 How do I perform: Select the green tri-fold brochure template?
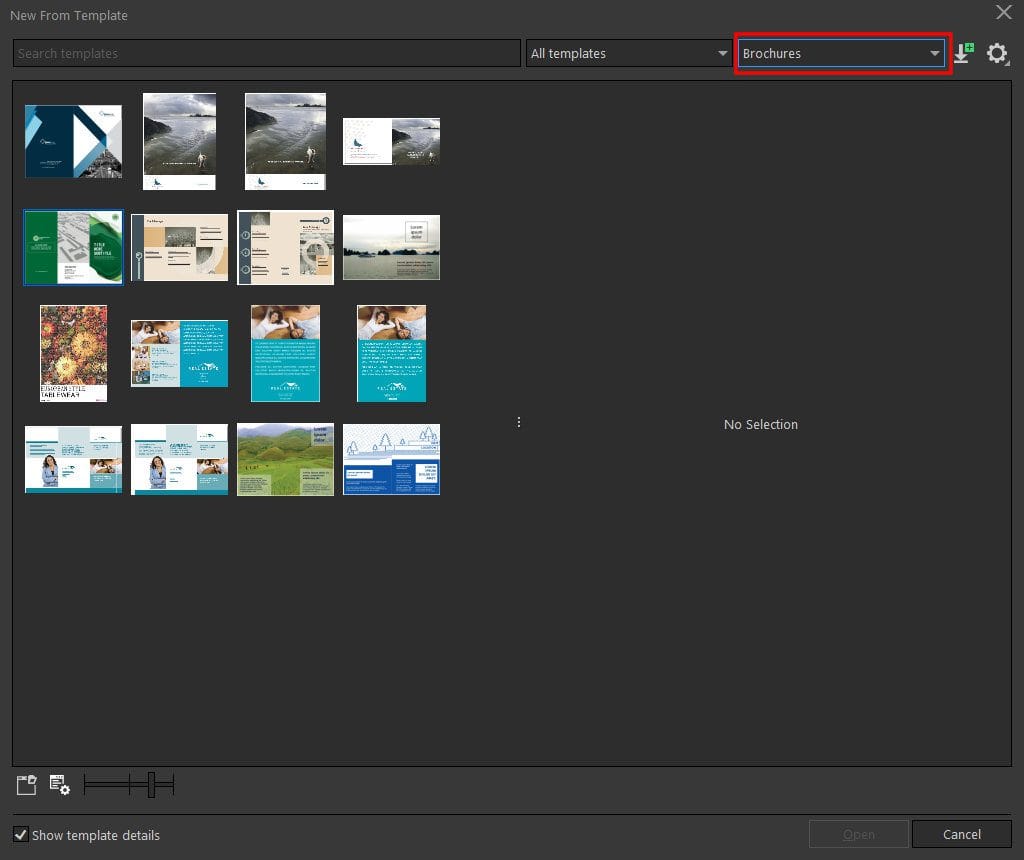tap(73, 247)
